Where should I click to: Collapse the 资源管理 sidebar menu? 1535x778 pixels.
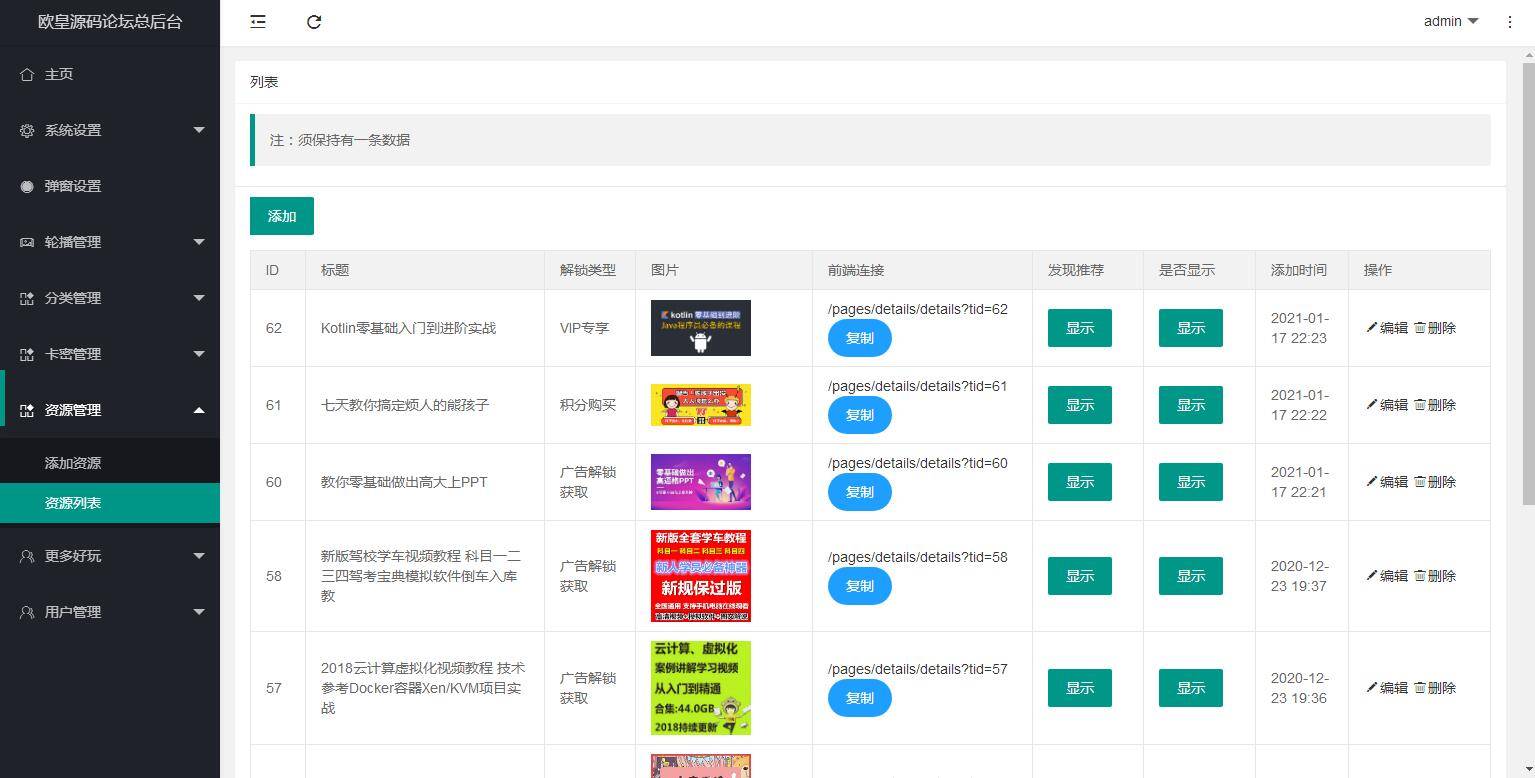coord(110,410)
